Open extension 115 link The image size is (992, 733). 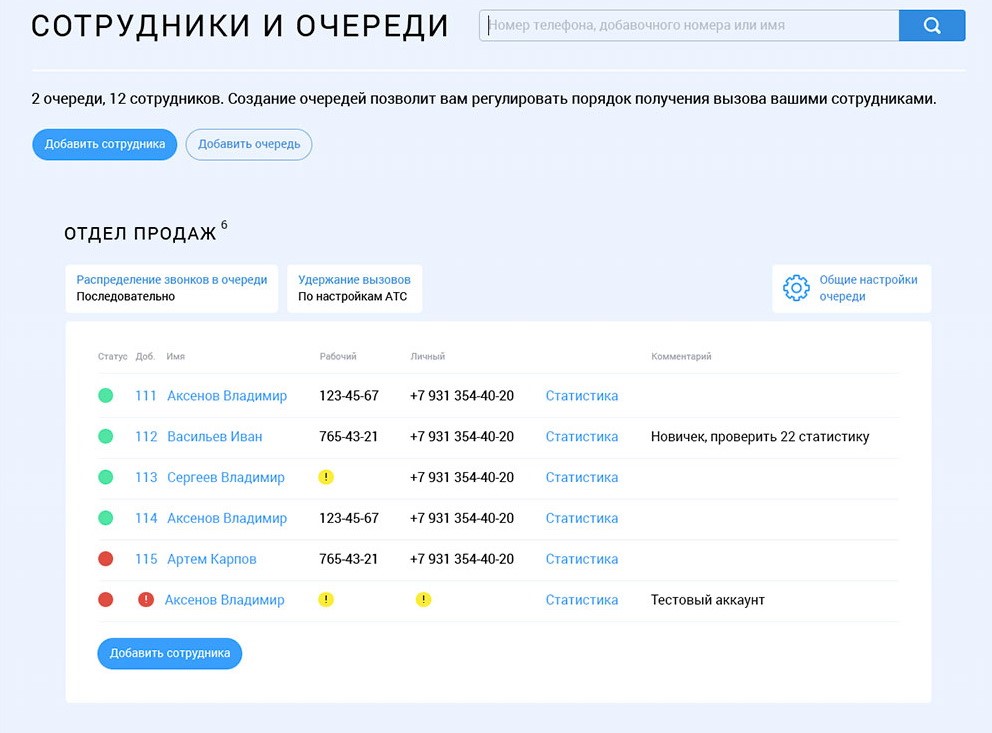(146, 559)
